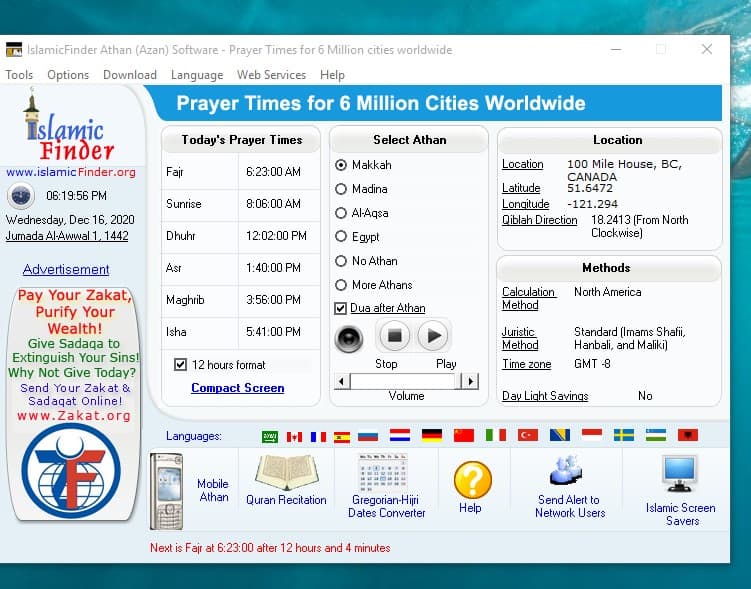751x589 pixels.
Task: Open the Quran Recitation book icon
Action: coord(286,472)
